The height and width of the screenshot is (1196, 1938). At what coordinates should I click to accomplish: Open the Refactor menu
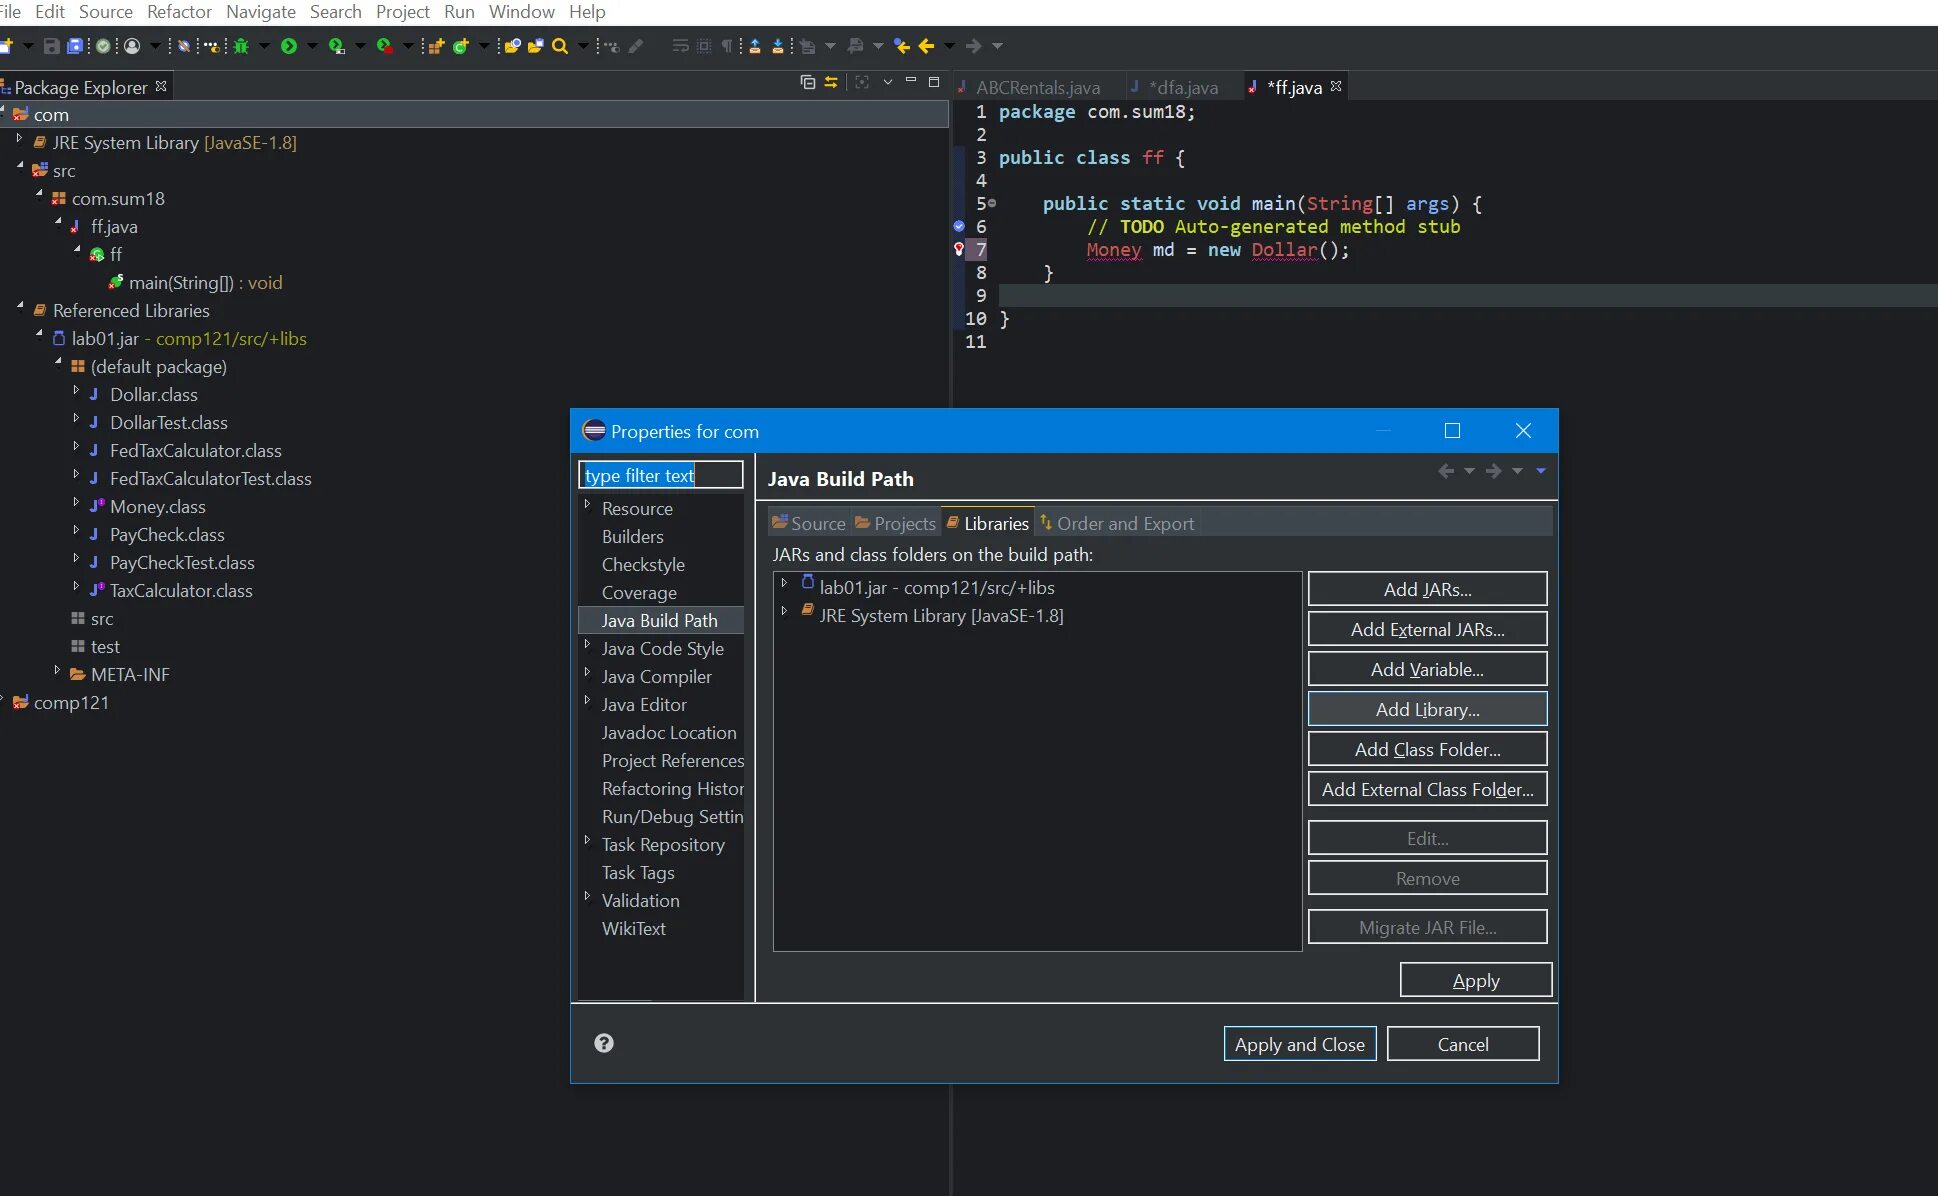(179, 12)
